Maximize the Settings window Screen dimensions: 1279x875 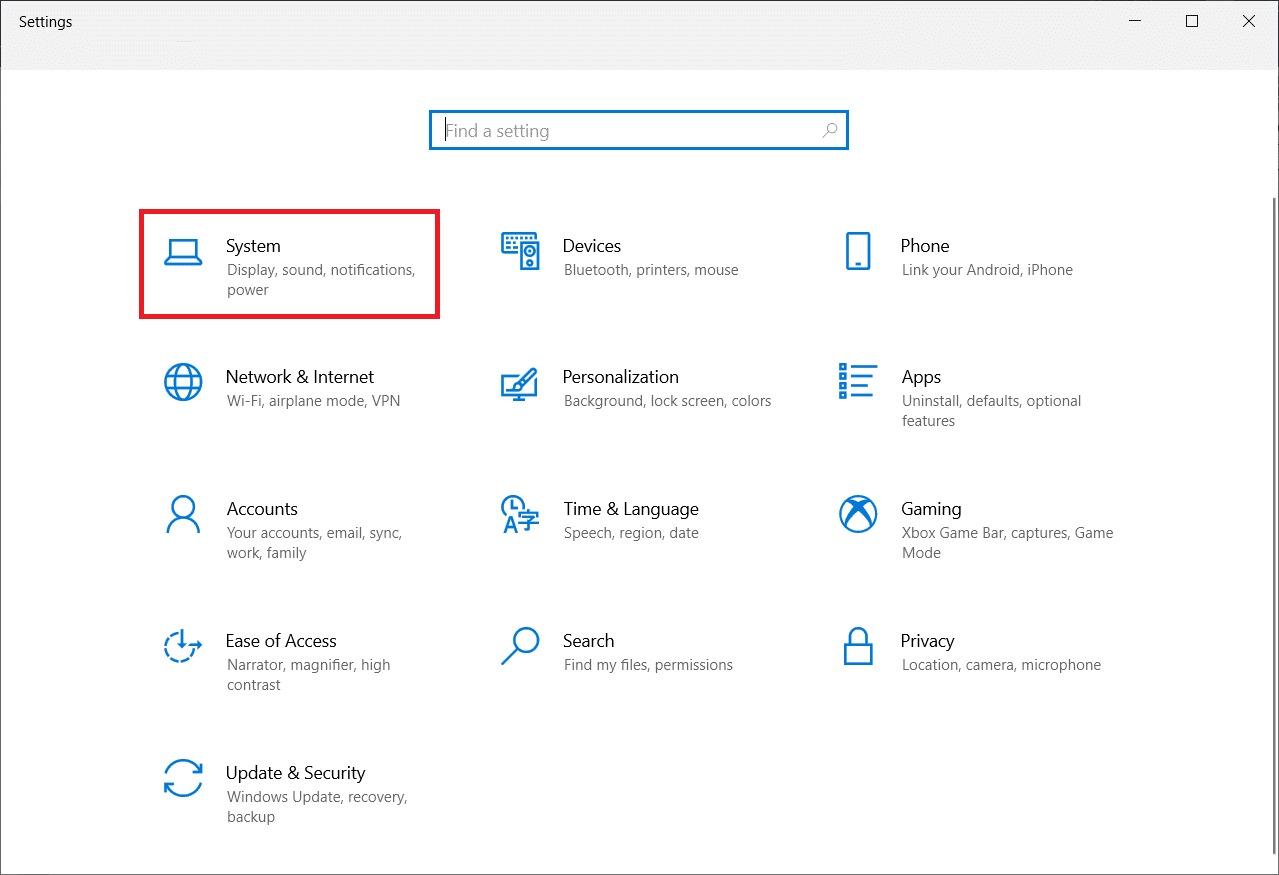tap(1191, 22)
